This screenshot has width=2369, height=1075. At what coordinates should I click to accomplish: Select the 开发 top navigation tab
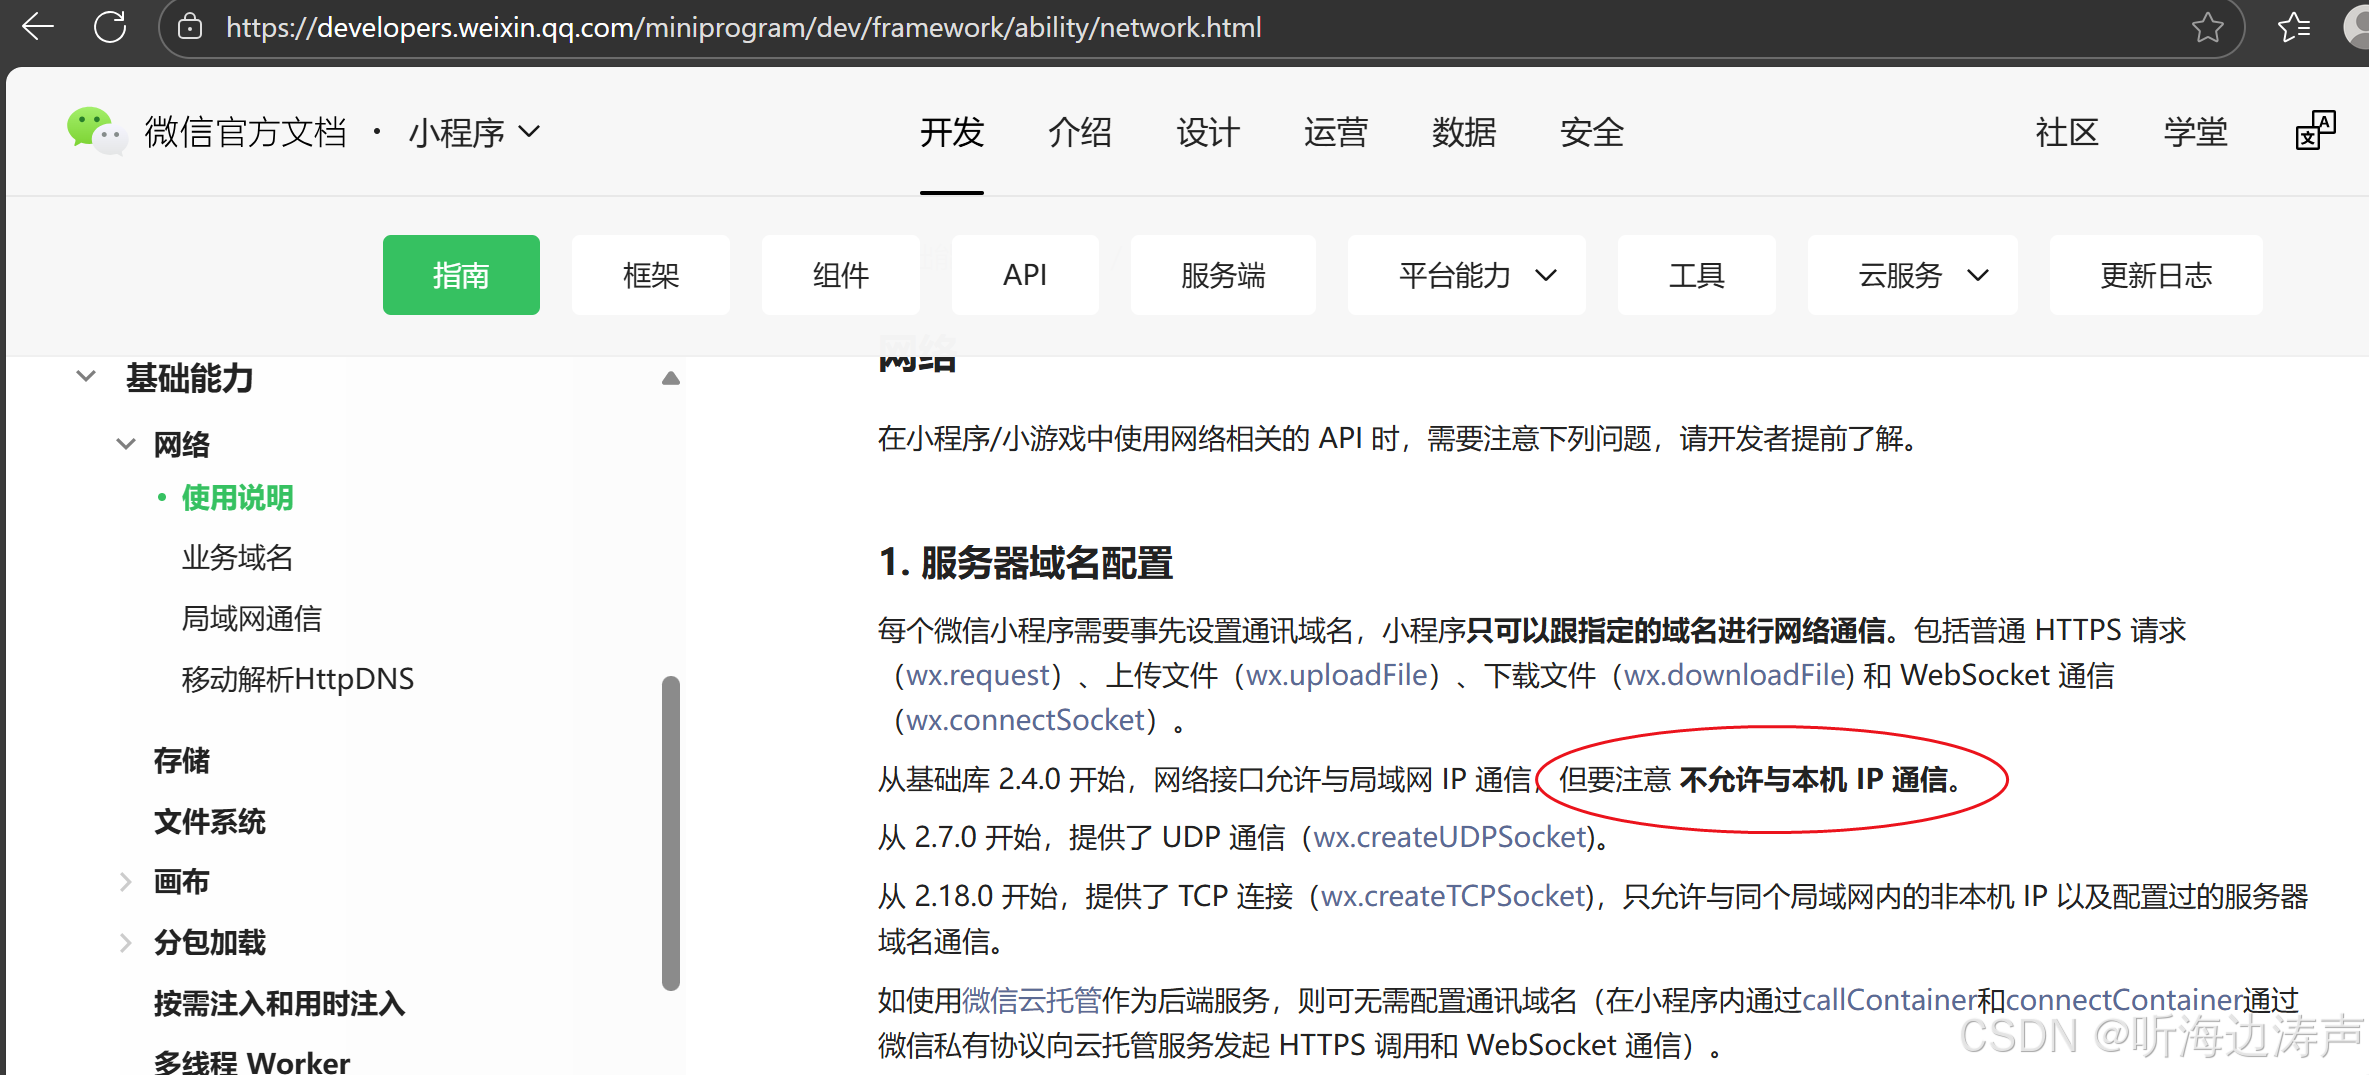point(952,132)
